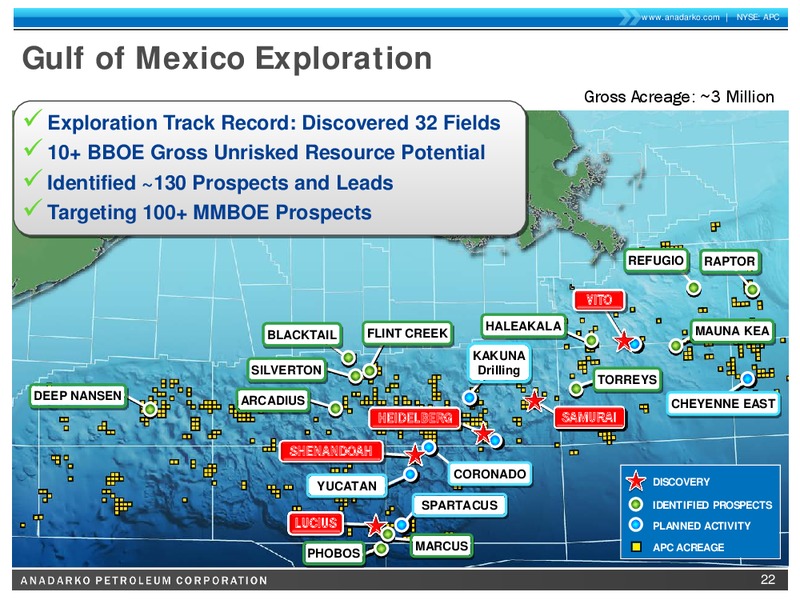Image resolution: width=800 pixels, height=600 pixels.
Task: Click the red VITO label
Action: 598,300
